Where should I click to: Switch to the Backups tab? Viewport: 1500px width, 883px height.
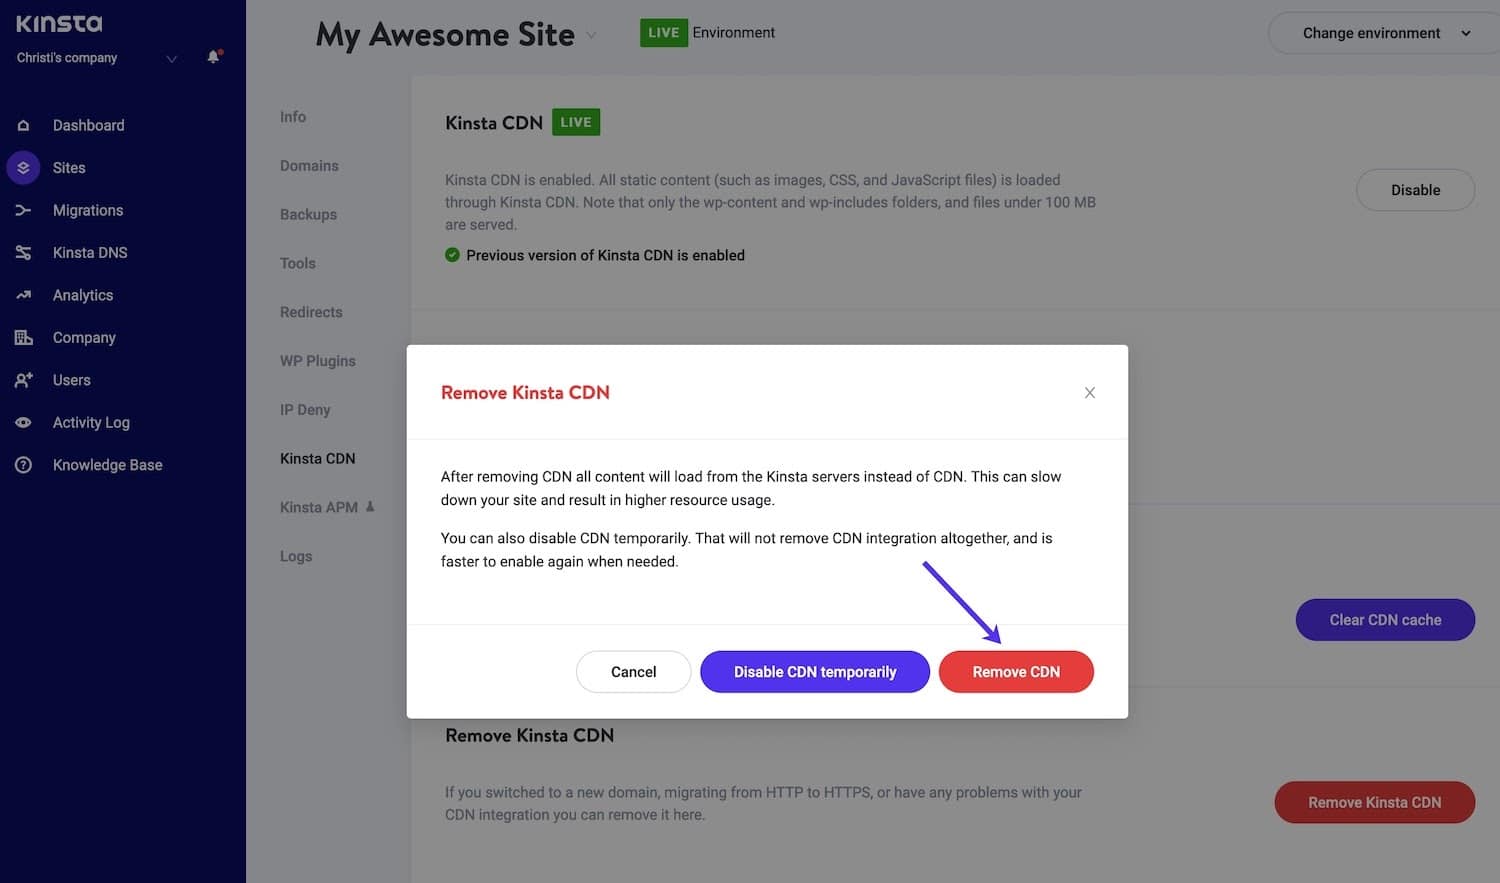(308, 215)
